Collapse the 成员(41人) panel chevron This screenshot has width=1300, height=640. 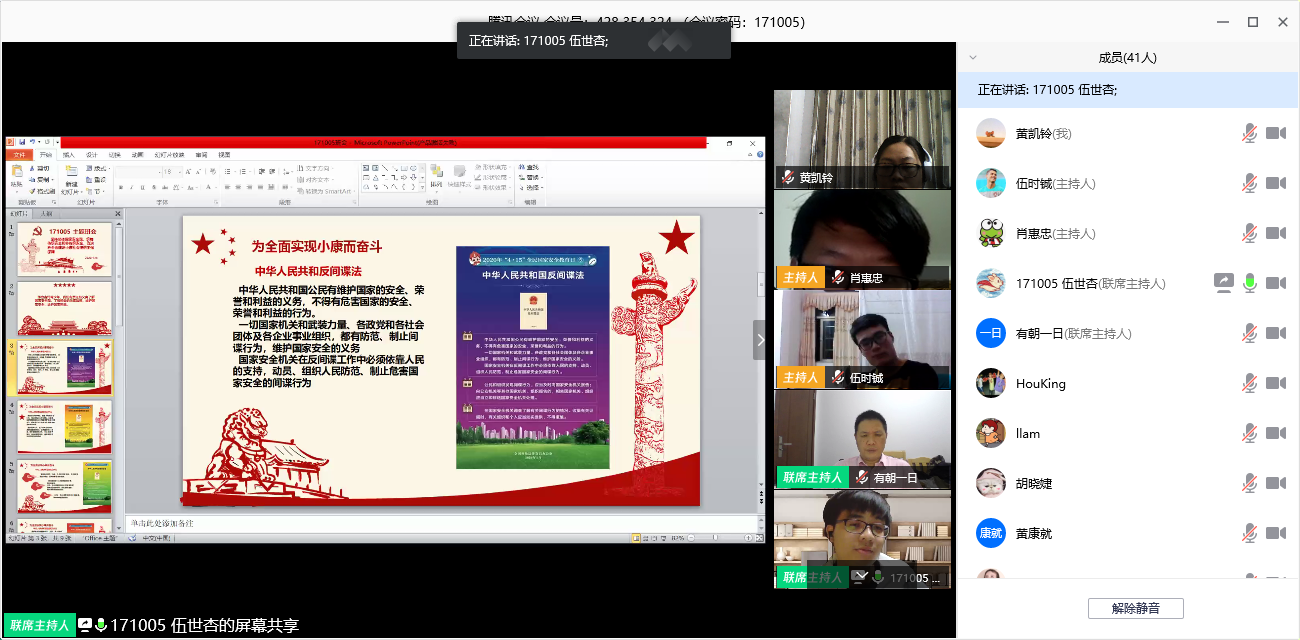[x=973, y=58]
